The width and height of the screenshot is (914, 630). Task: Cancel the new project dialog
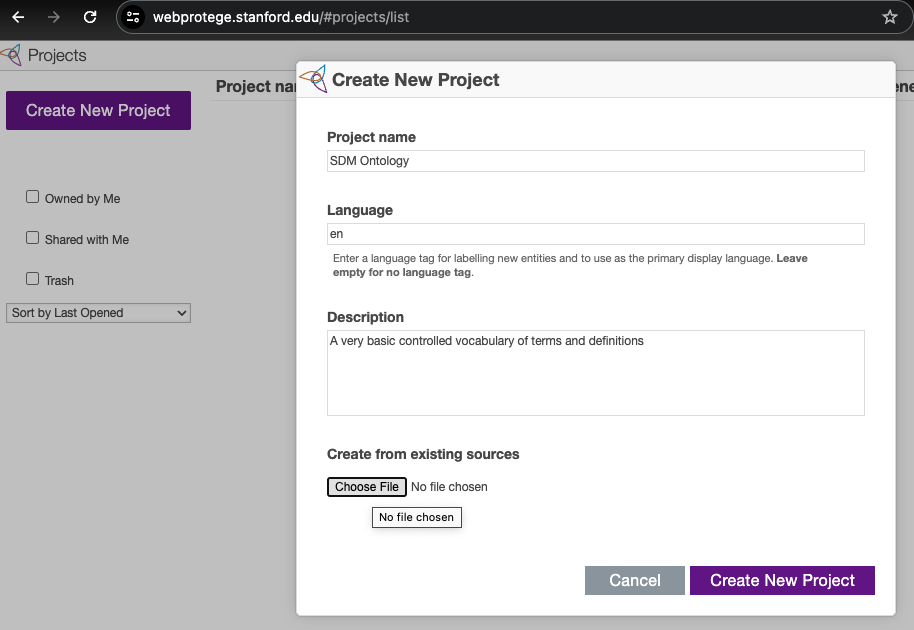pos(634,580)
